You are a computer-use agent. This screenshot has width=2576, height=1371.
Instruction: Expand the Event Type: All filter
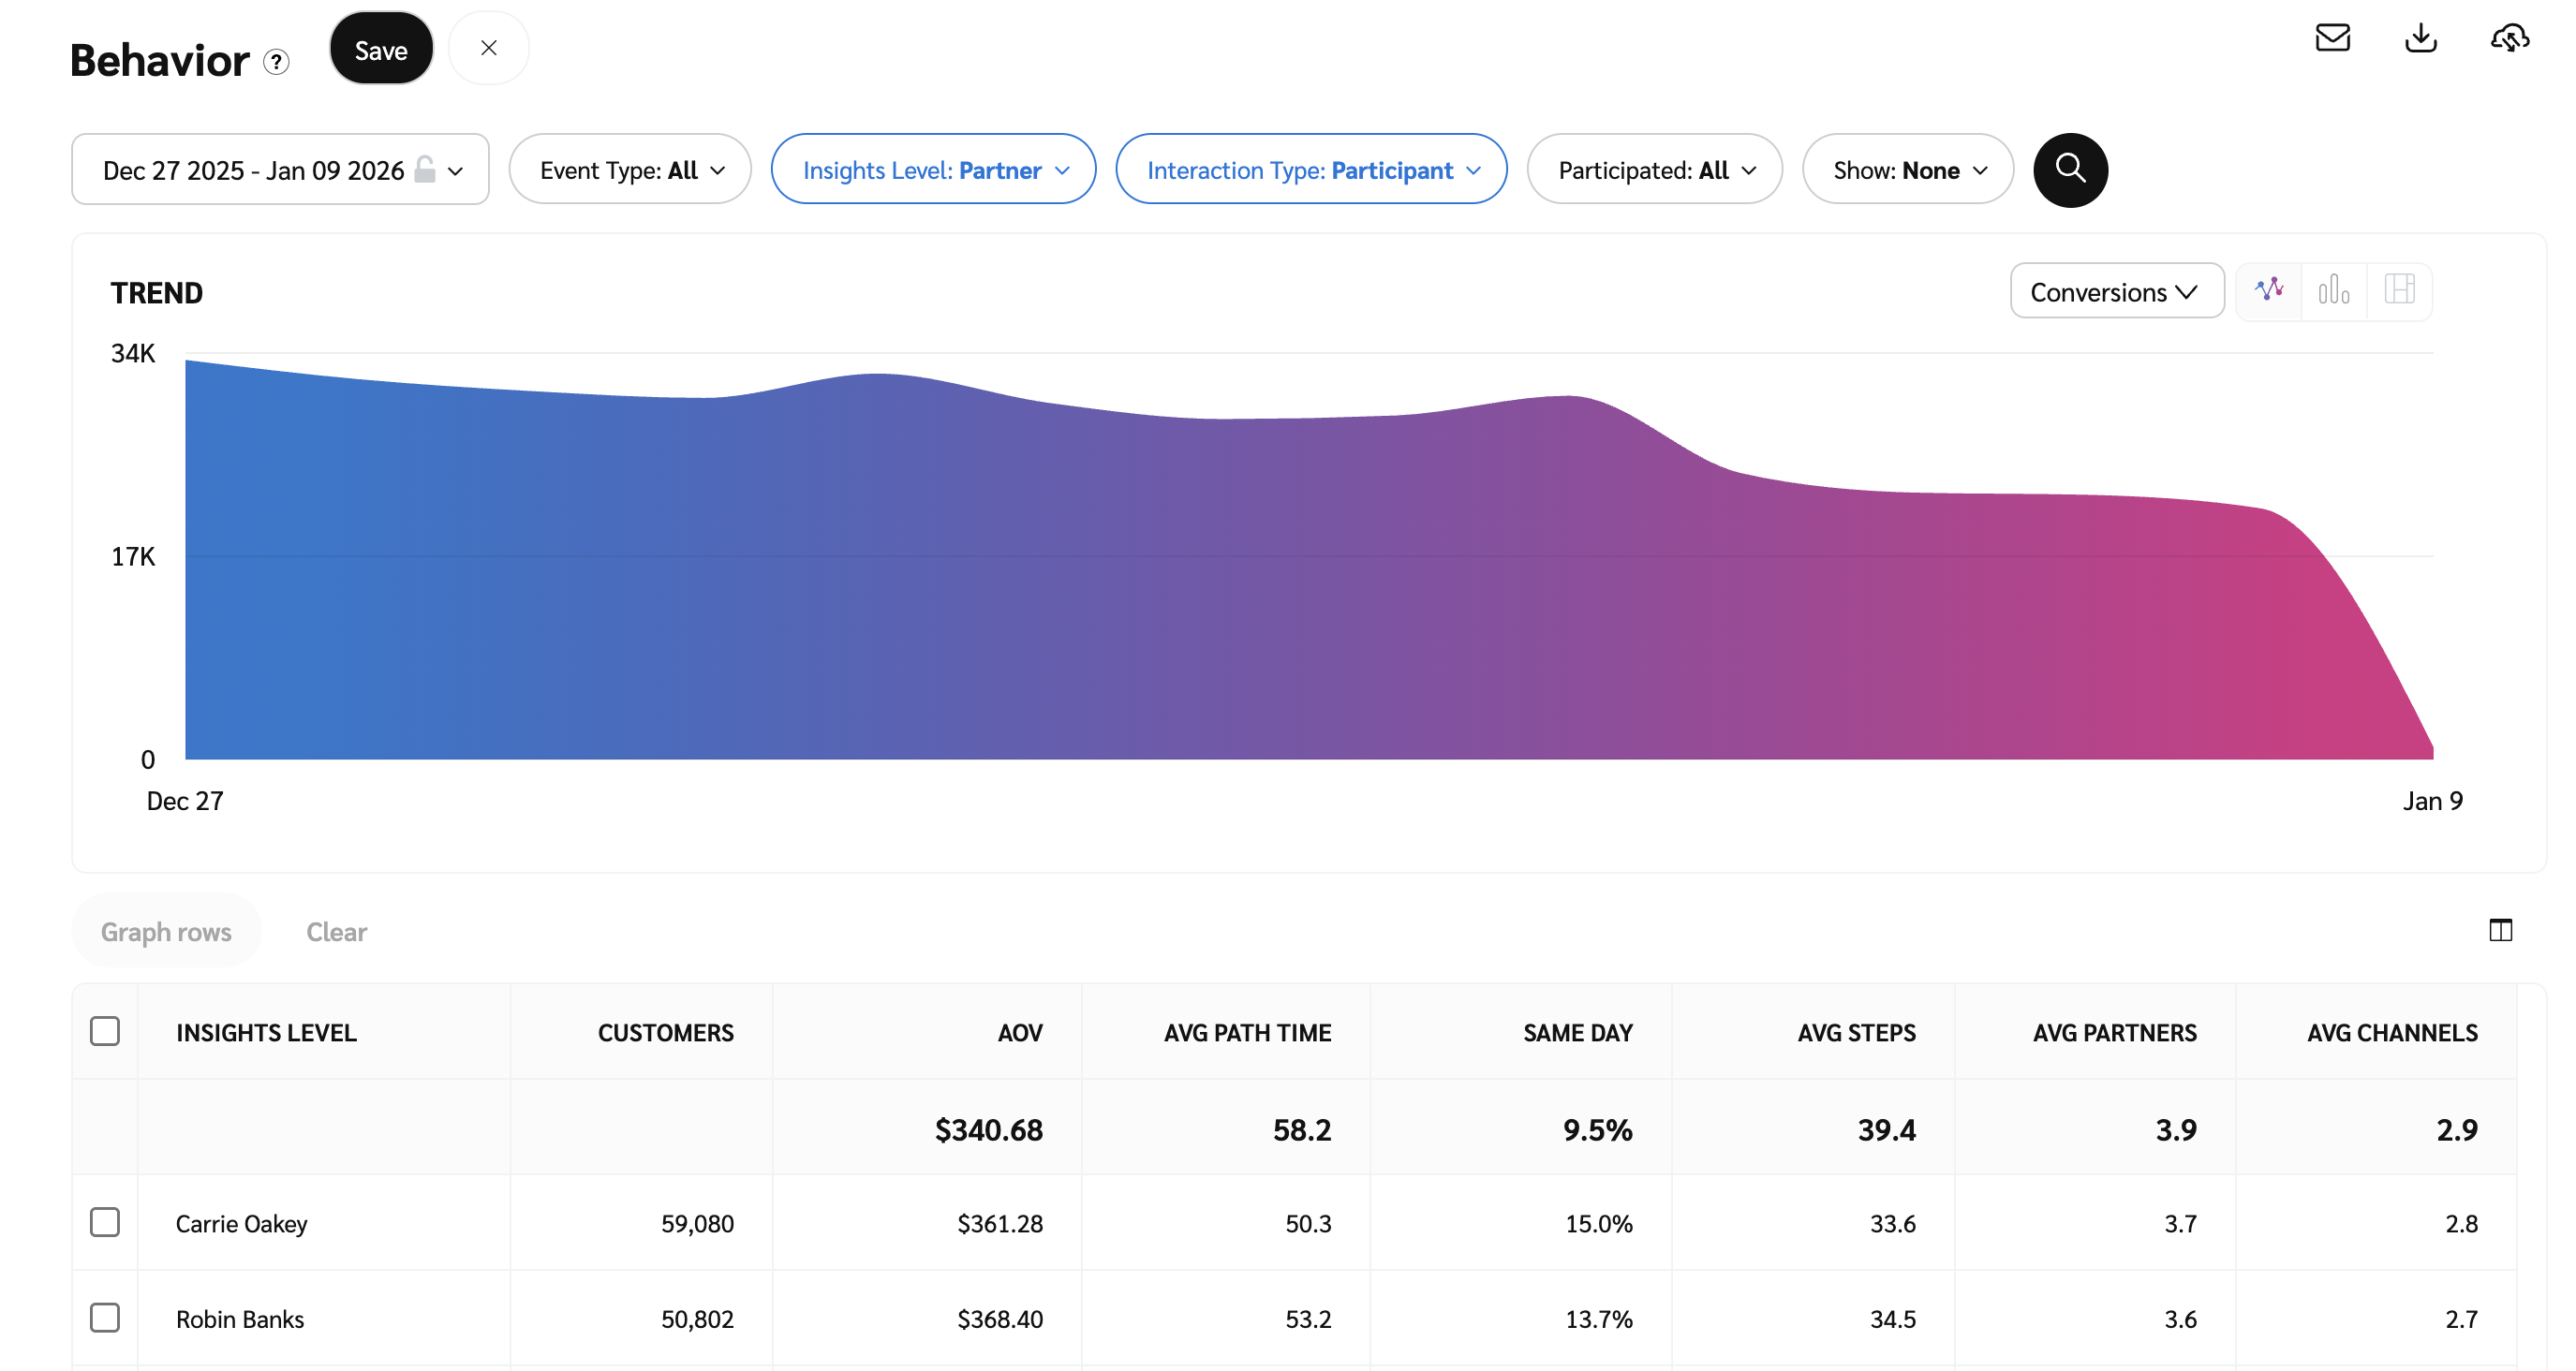[x=630, y=170]
